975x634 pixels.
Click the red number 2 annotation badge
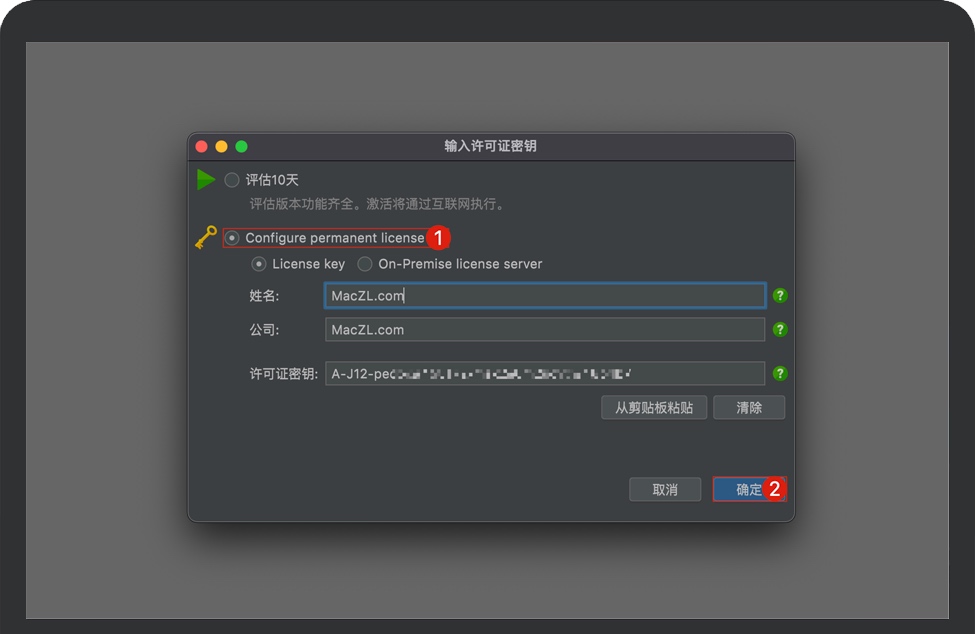[775, 489]
